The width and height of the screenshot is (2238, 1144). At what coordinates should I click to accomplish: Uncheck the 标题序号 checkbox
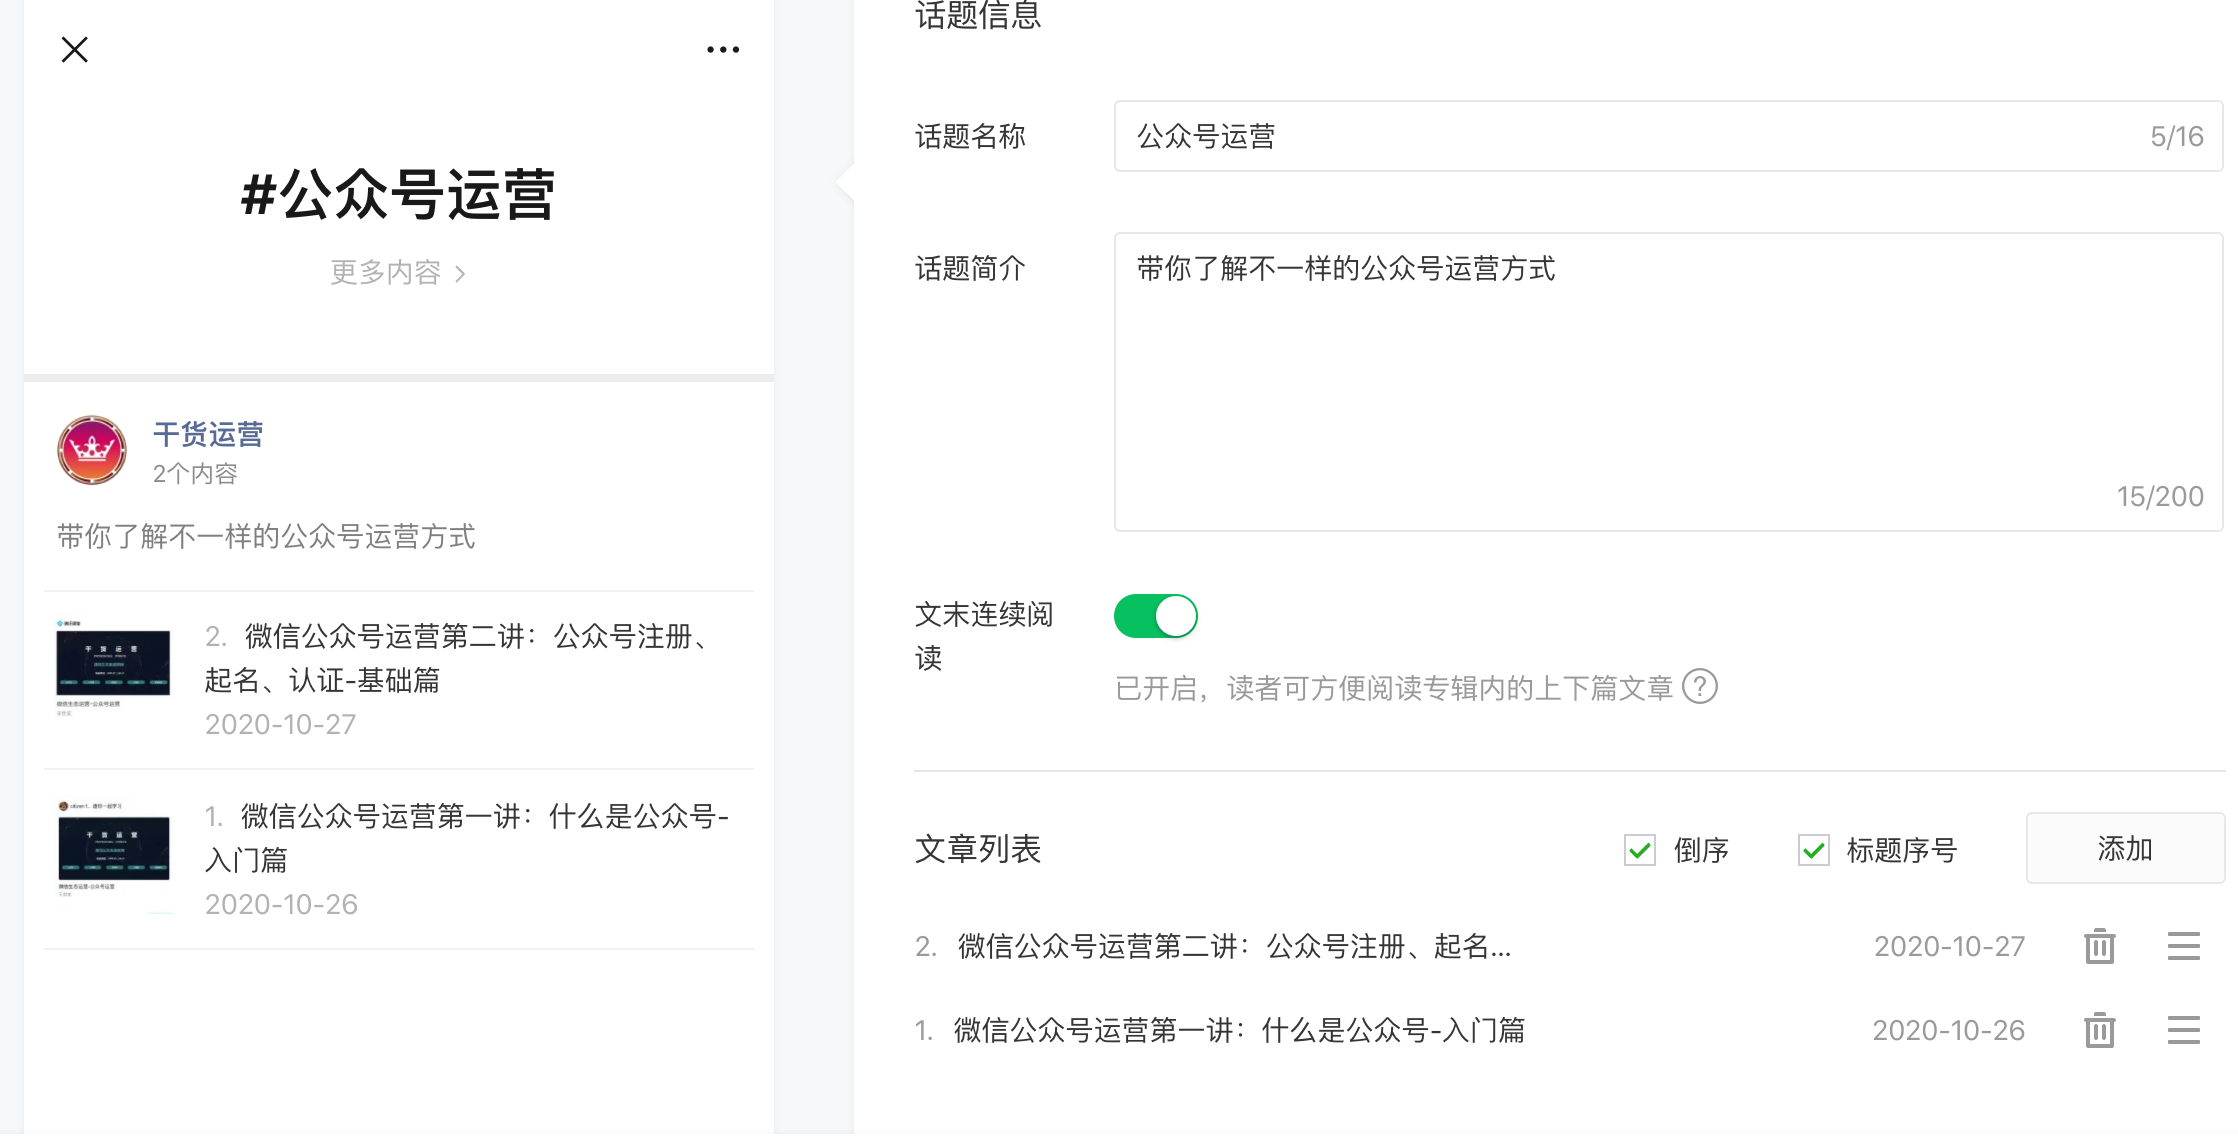[x=1814, y=850]
